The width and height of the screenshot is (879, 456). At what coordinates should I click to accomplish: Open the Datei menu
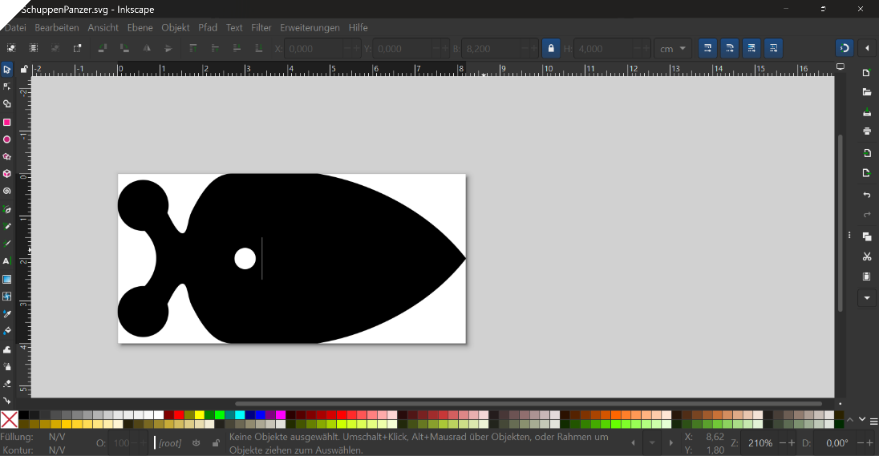point(15,27)
